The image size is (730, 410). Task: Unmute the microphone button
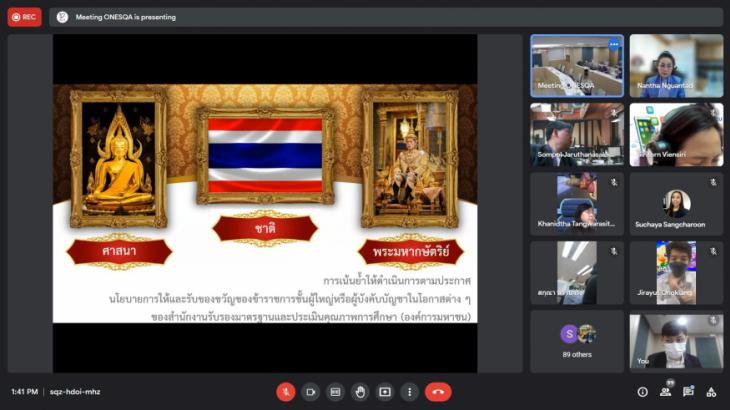286,392
